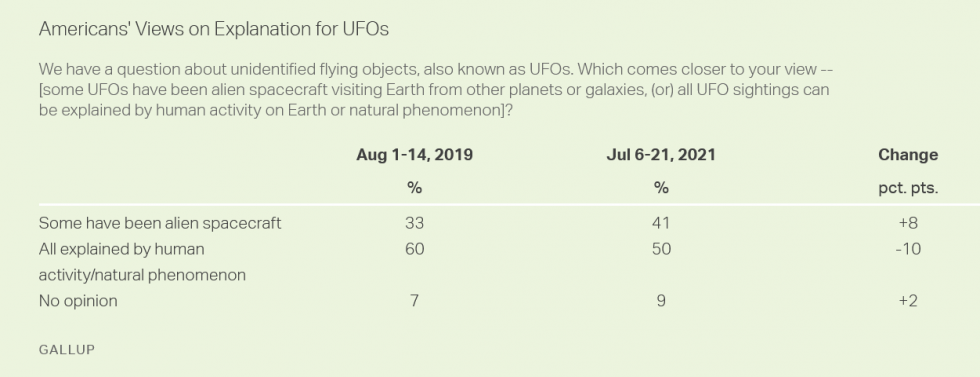Click the 'Change' column header
The height and width of the screenshot is (377, 980).
908,155
